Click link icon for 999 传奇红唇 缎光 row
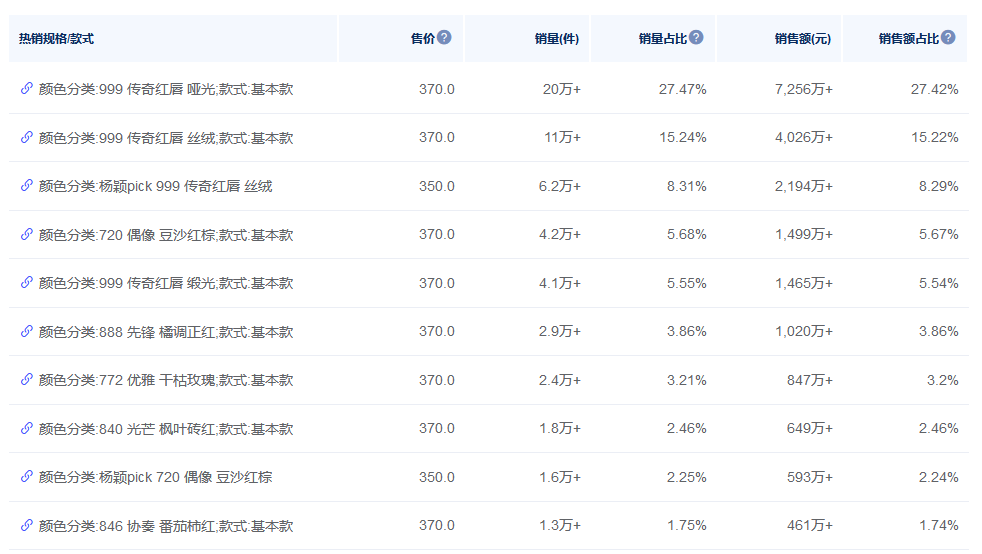 click(x=26, y=282)
